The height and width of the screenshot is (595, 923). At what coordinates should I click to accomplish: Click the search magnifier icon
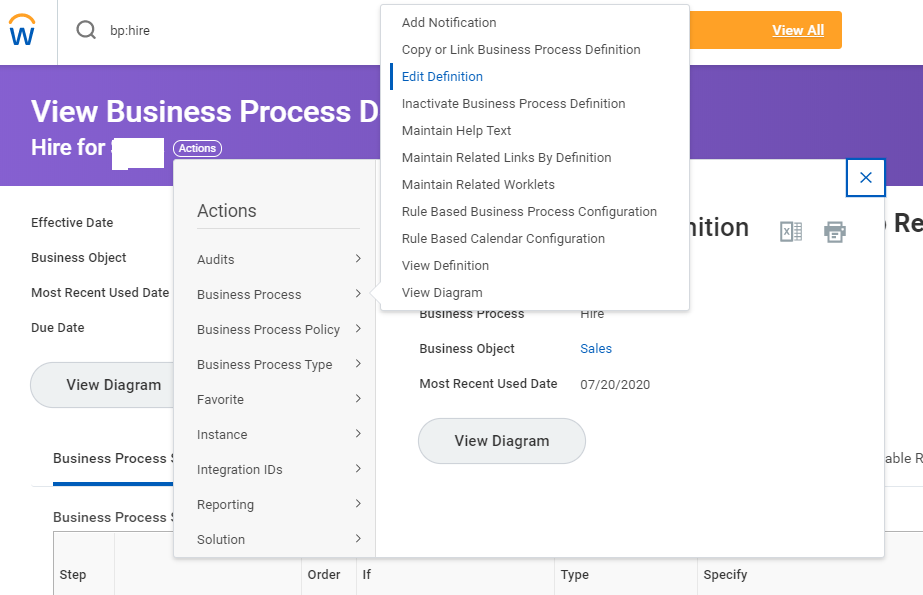pyautogui.click(x=86, y=29)
